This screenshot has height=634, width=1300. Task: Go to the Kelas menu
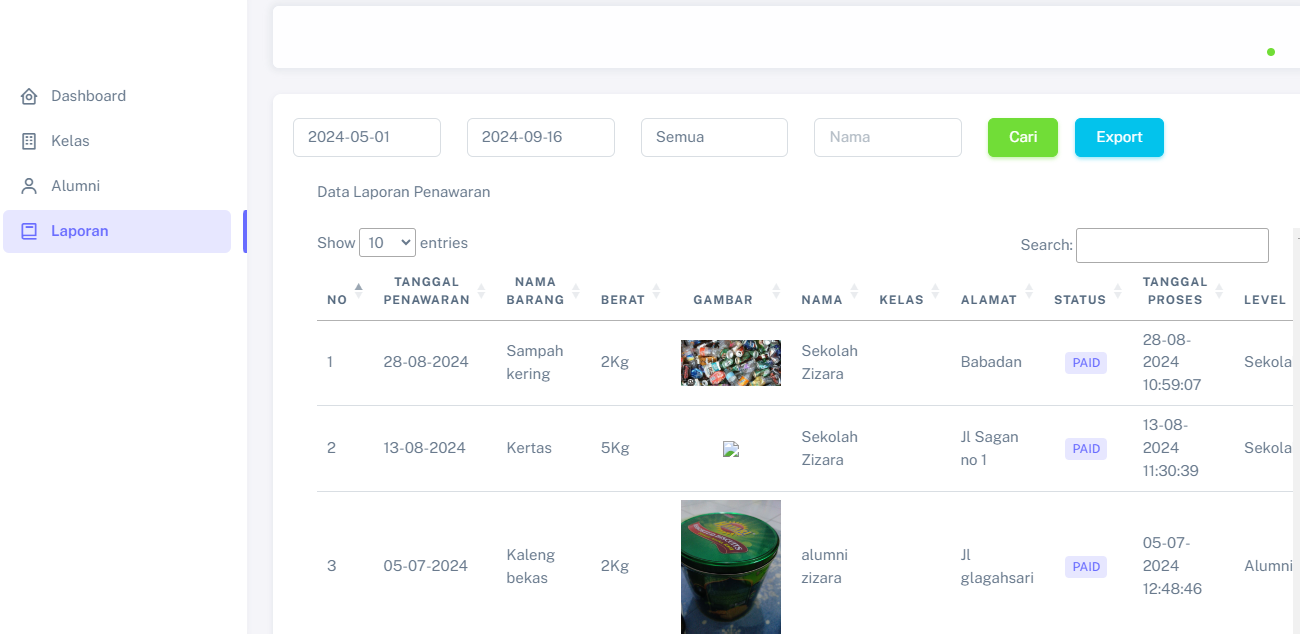pos(70,141)
